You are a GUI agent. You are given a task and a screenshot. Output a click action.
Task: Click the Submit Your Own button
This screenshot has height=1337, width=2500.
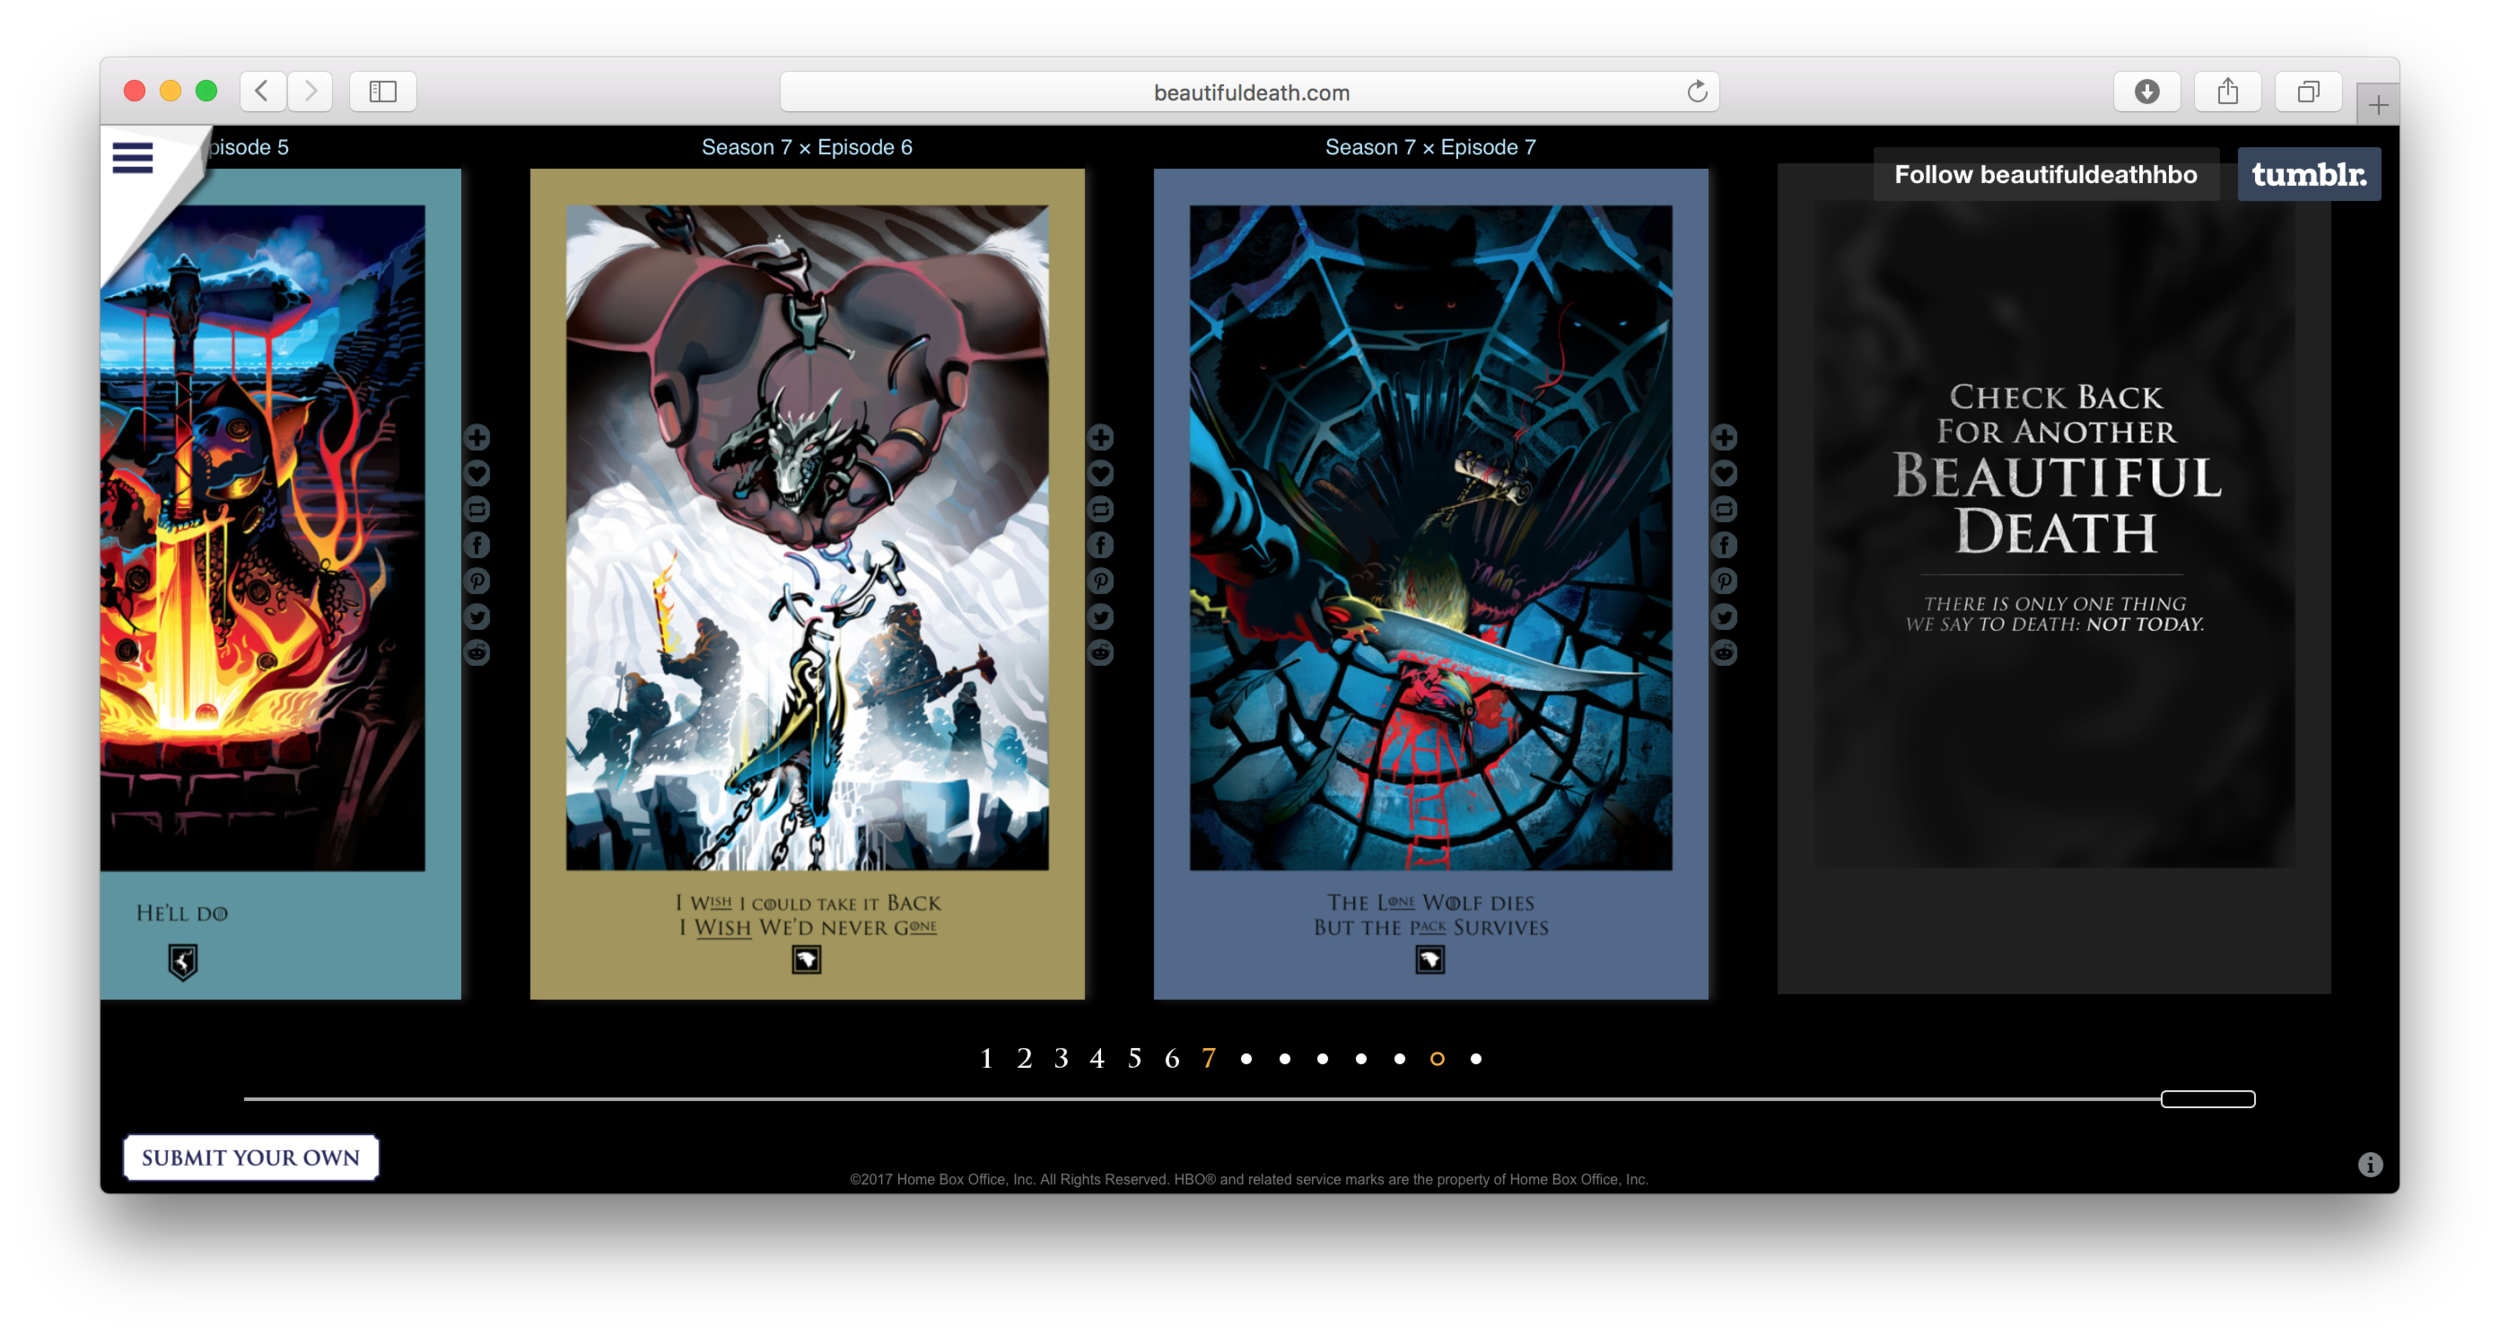pos(250,1158)
